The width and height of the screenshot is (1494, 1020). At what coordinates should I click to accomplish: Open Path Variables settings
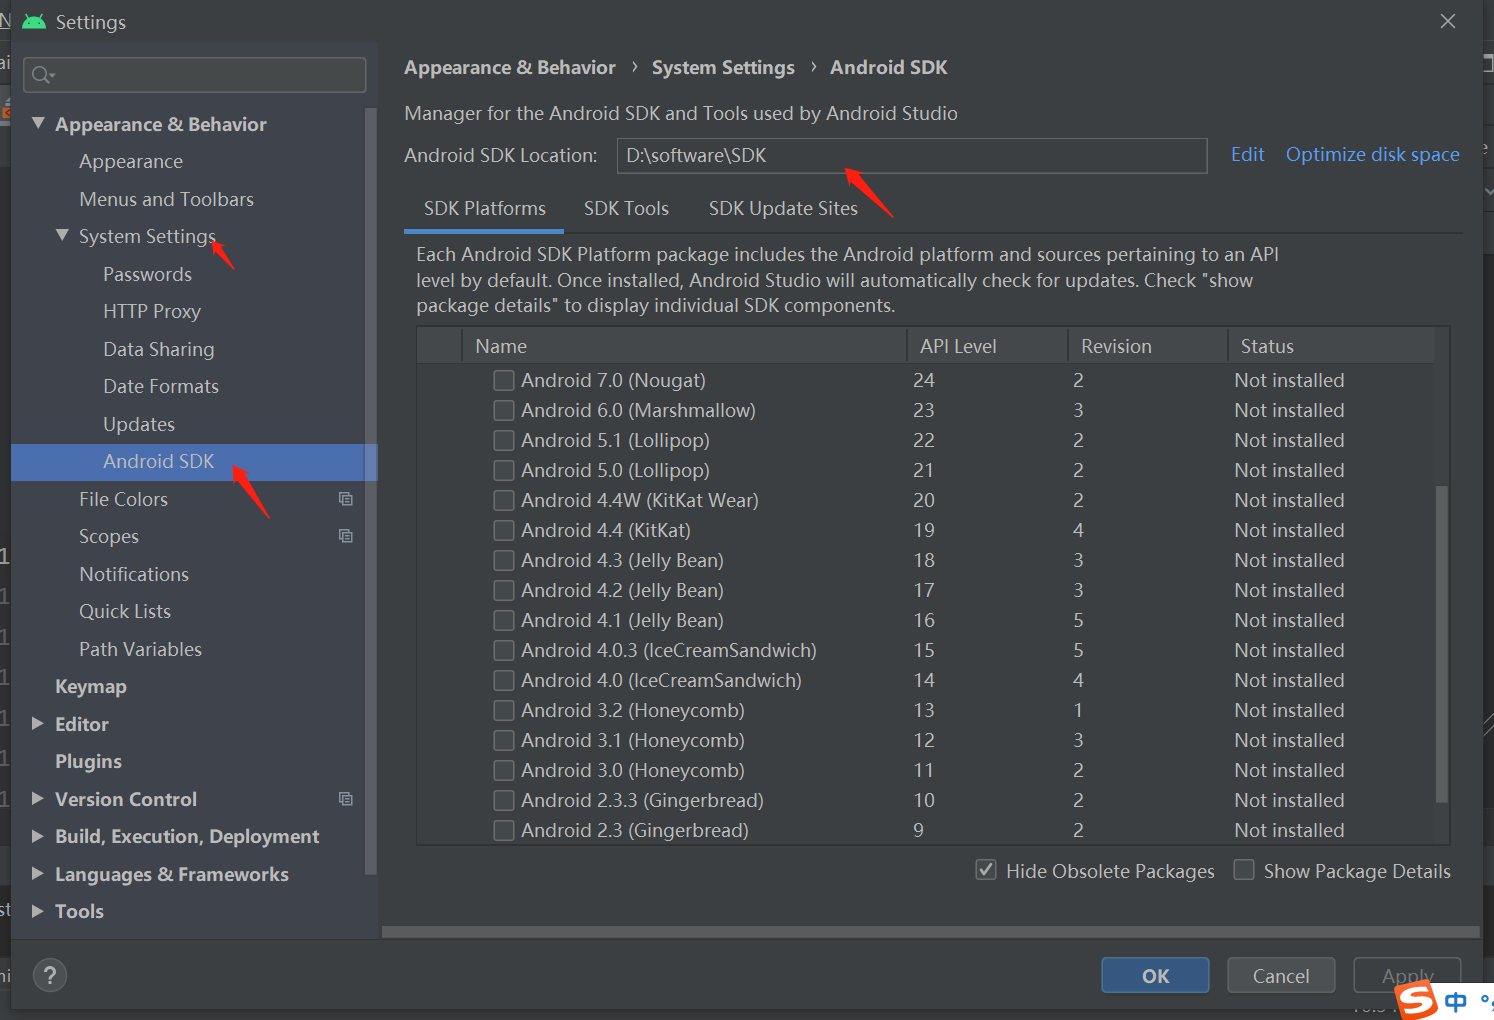click(x=140, y=649)
